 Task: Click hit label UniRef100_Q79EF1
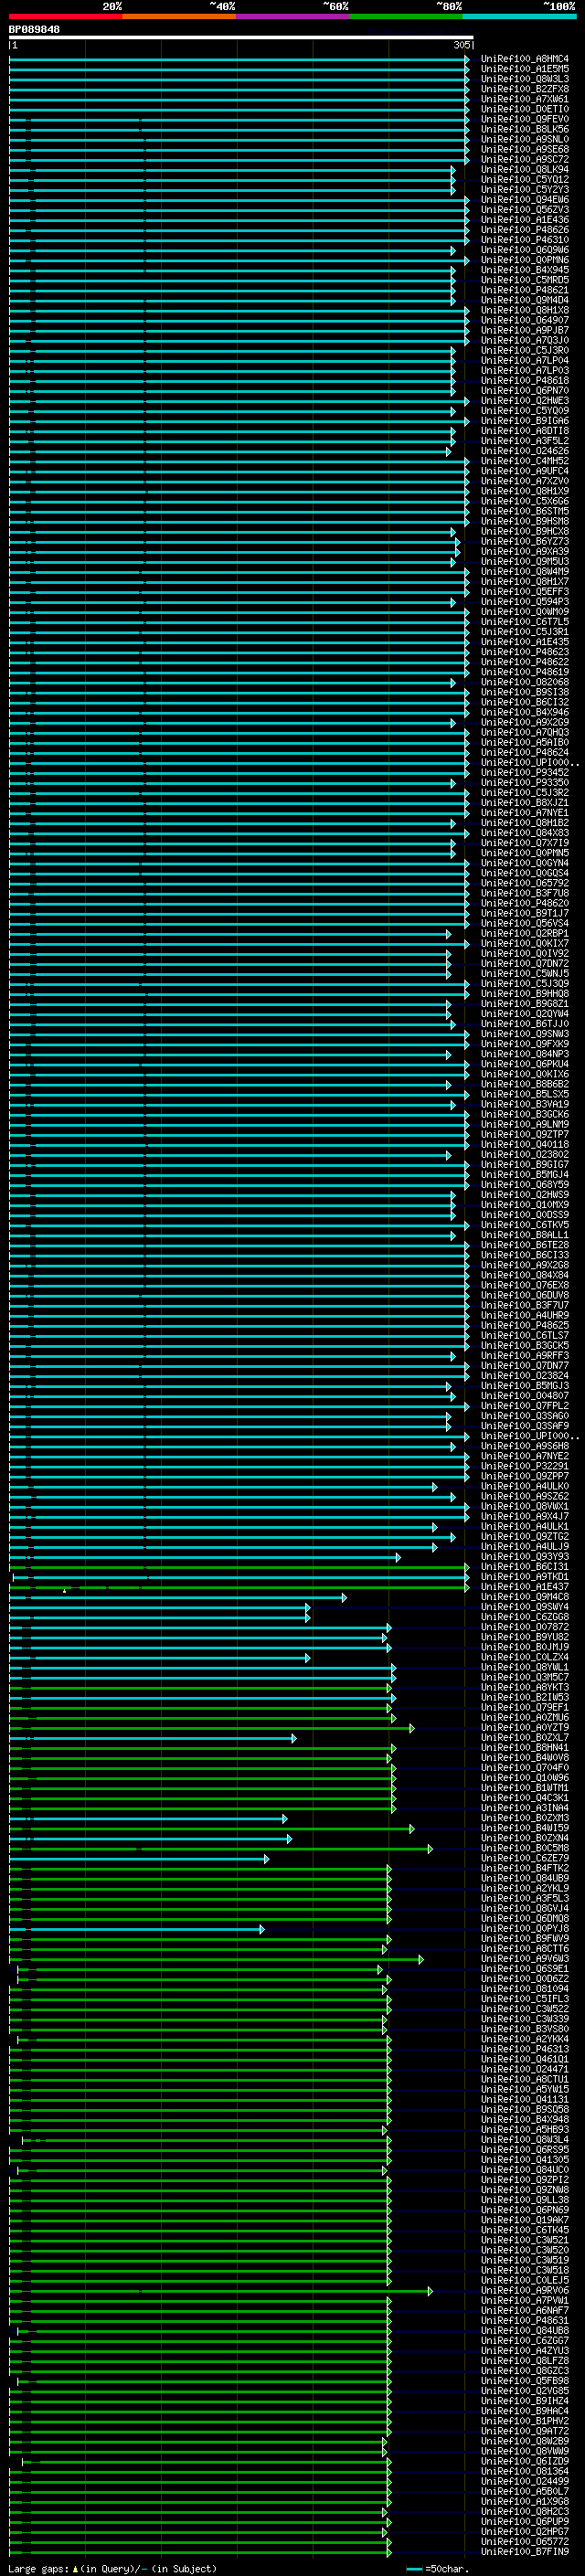[x=524, y=1707]
